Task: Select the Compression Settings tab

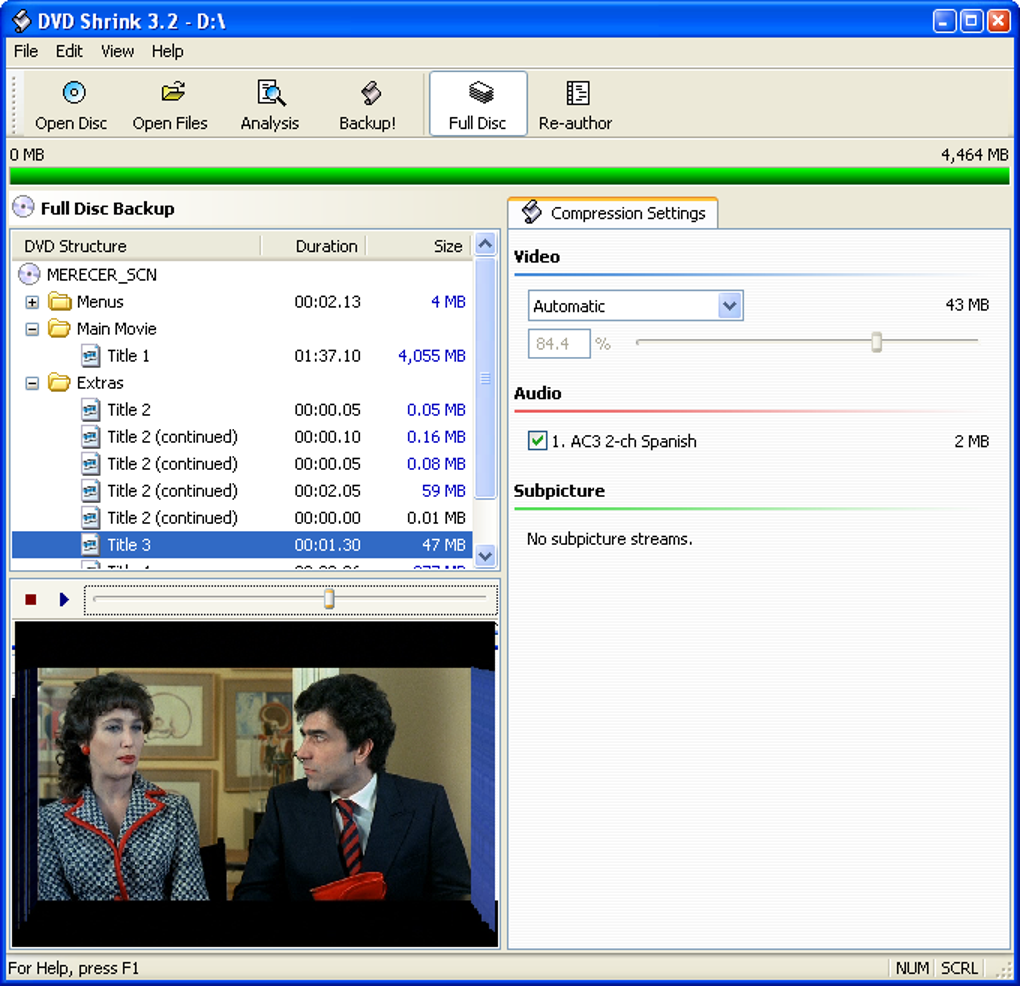Action: click(613, 213)
